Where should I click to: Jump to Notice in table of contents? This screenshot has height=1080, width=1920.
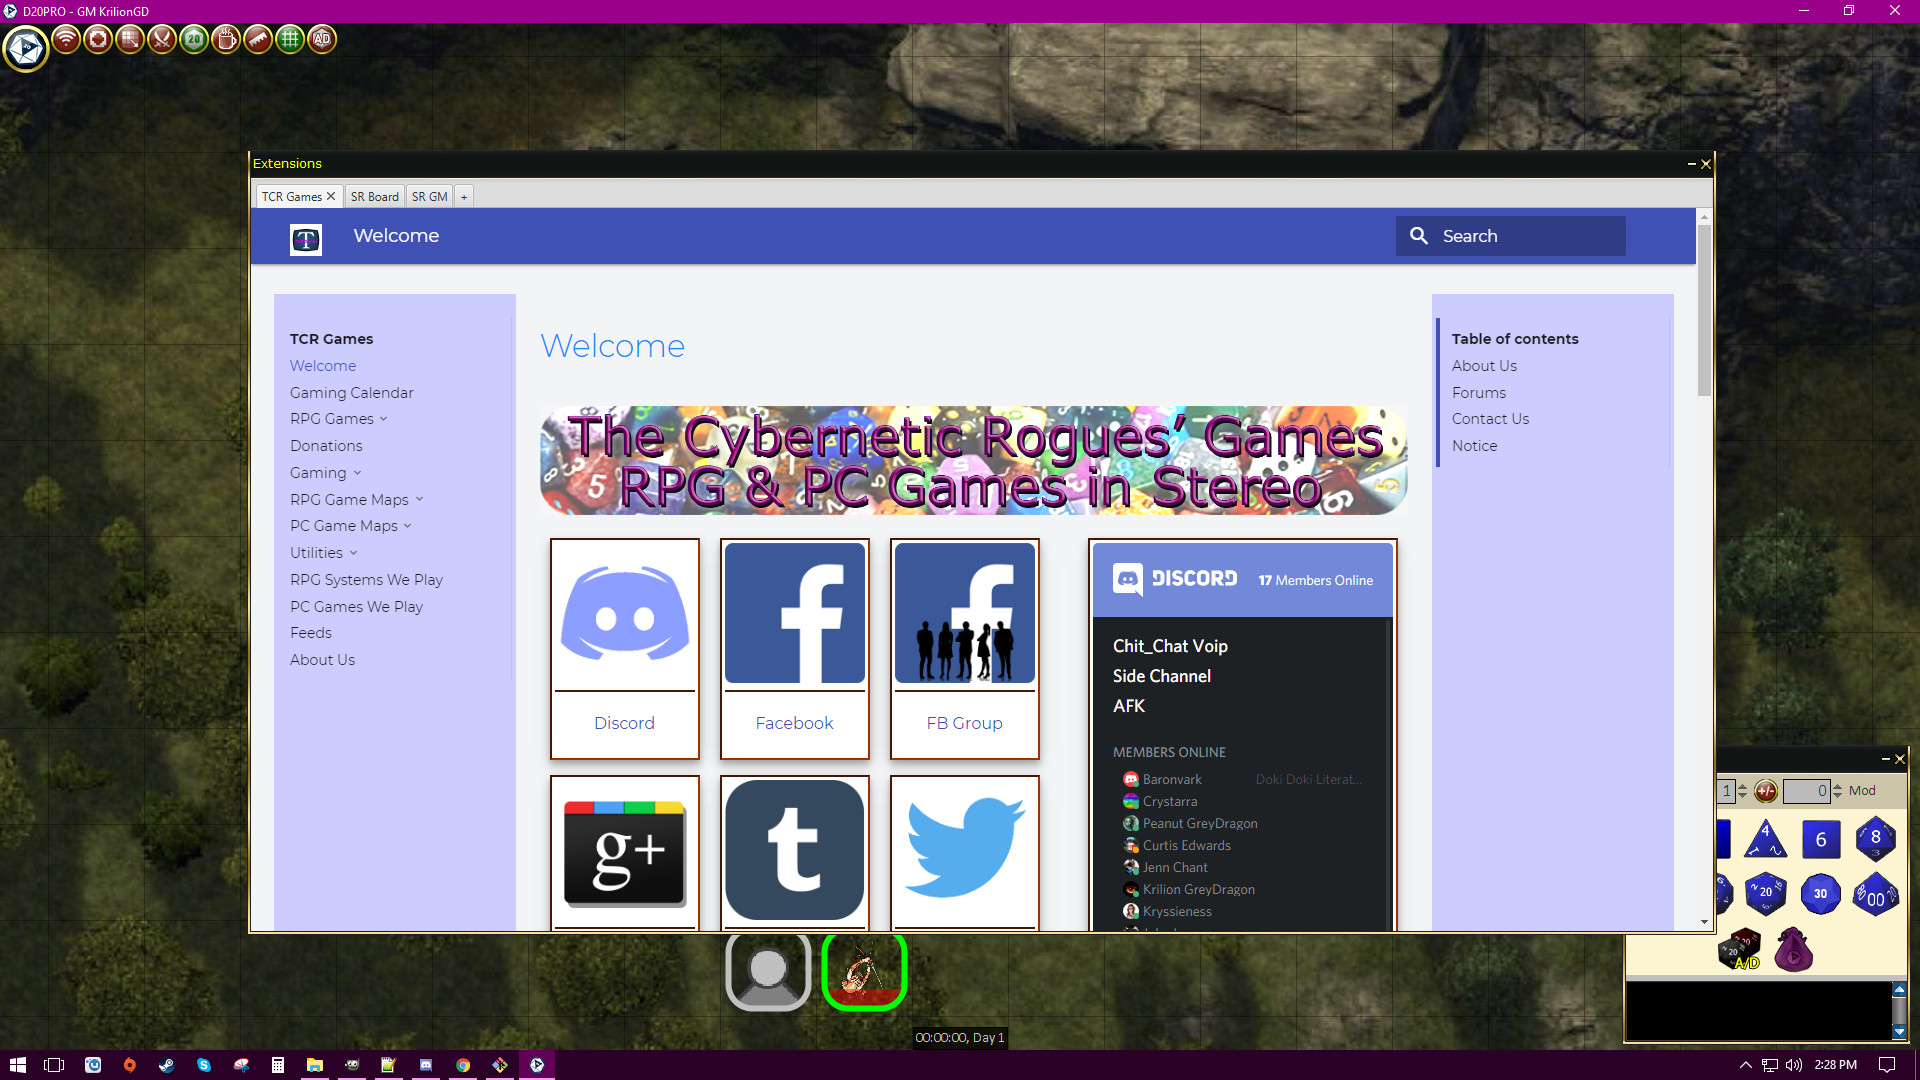point(1474,446)
